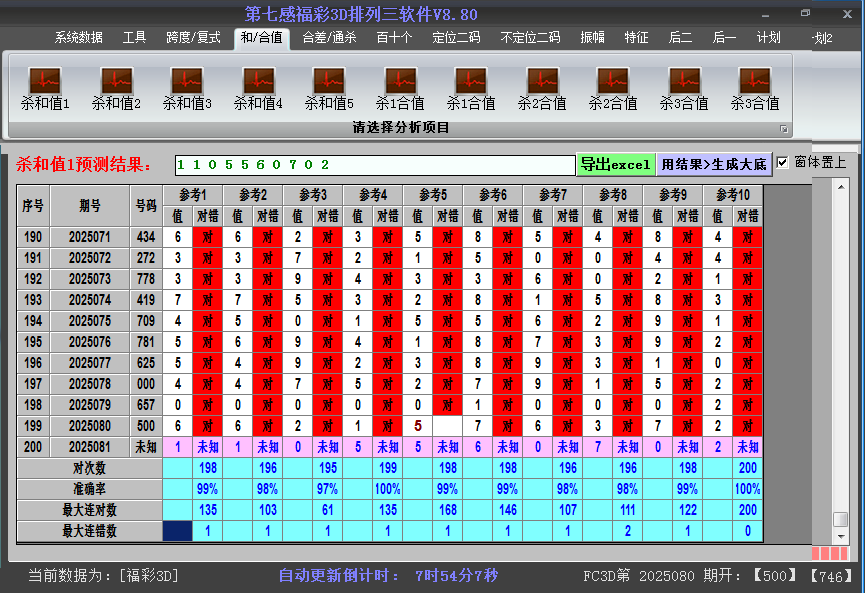
Task: Switch to the 特征 tab
Action: [636, 38]
